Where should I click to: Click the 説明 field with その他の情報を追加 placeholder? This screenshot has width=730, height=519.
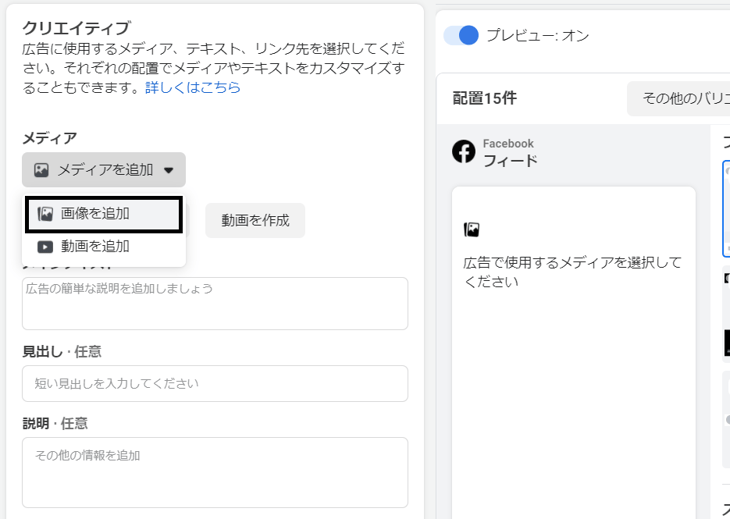pyautogui.click(x=215, y=472)
